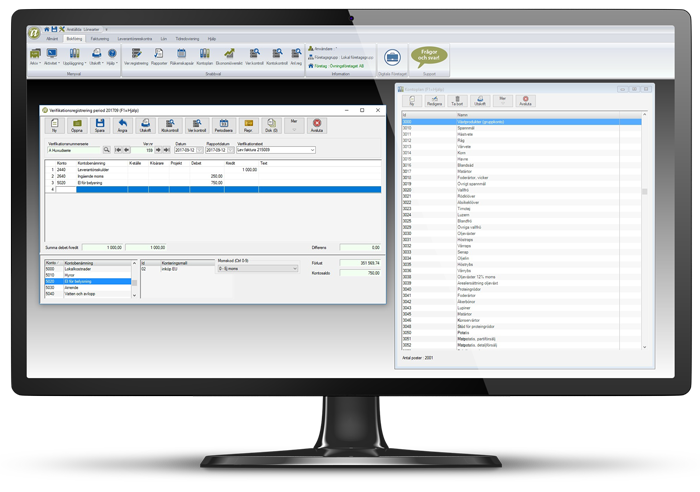Click the search magnifier beside Verifikationsnummerserie
The image size is (700, 492).
click(x=106, y=150)
